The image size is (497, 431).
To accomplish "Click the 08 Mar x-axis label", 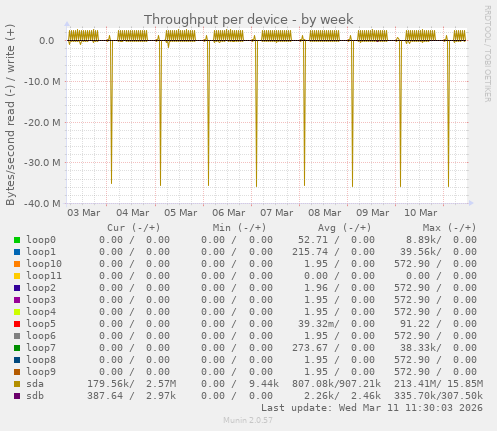I will click(x=325, y=213).
